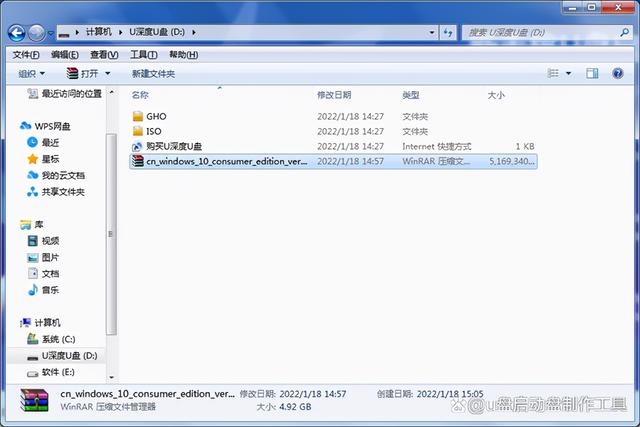Select the GHO folder icon
Screen dimensions: 640x427
point(138,116)
